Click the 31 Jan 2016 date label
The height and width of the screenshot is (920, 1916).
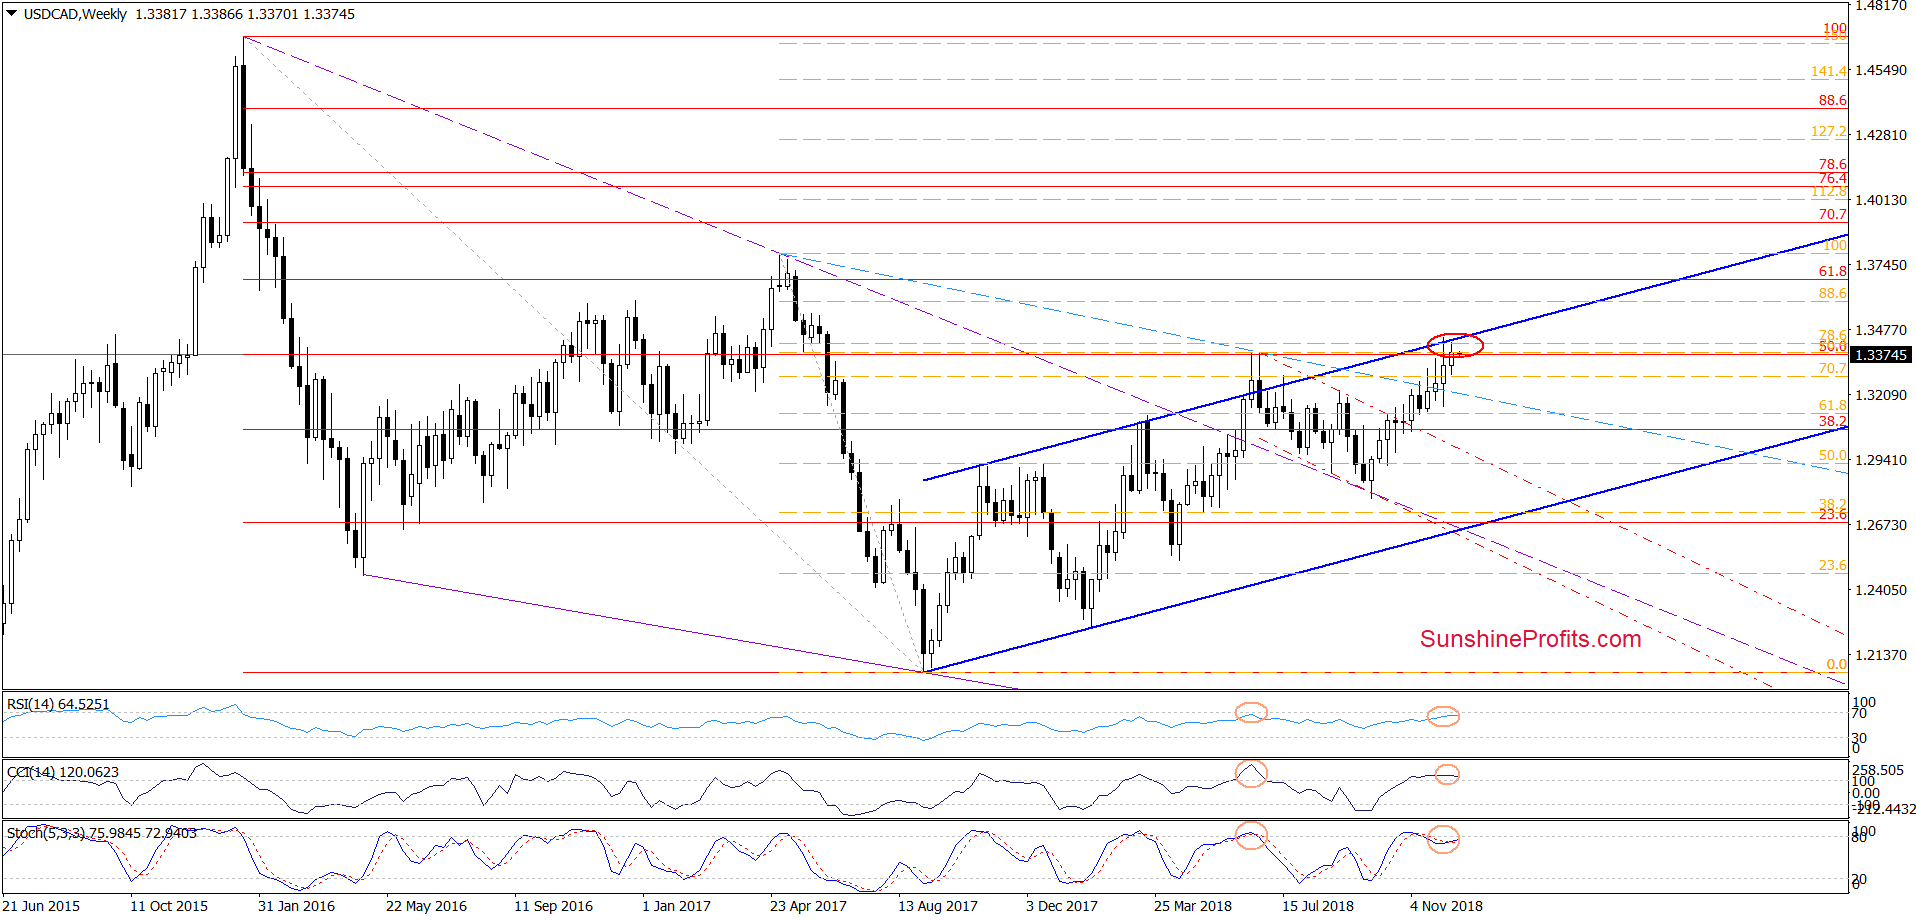(x=296, y=906)
